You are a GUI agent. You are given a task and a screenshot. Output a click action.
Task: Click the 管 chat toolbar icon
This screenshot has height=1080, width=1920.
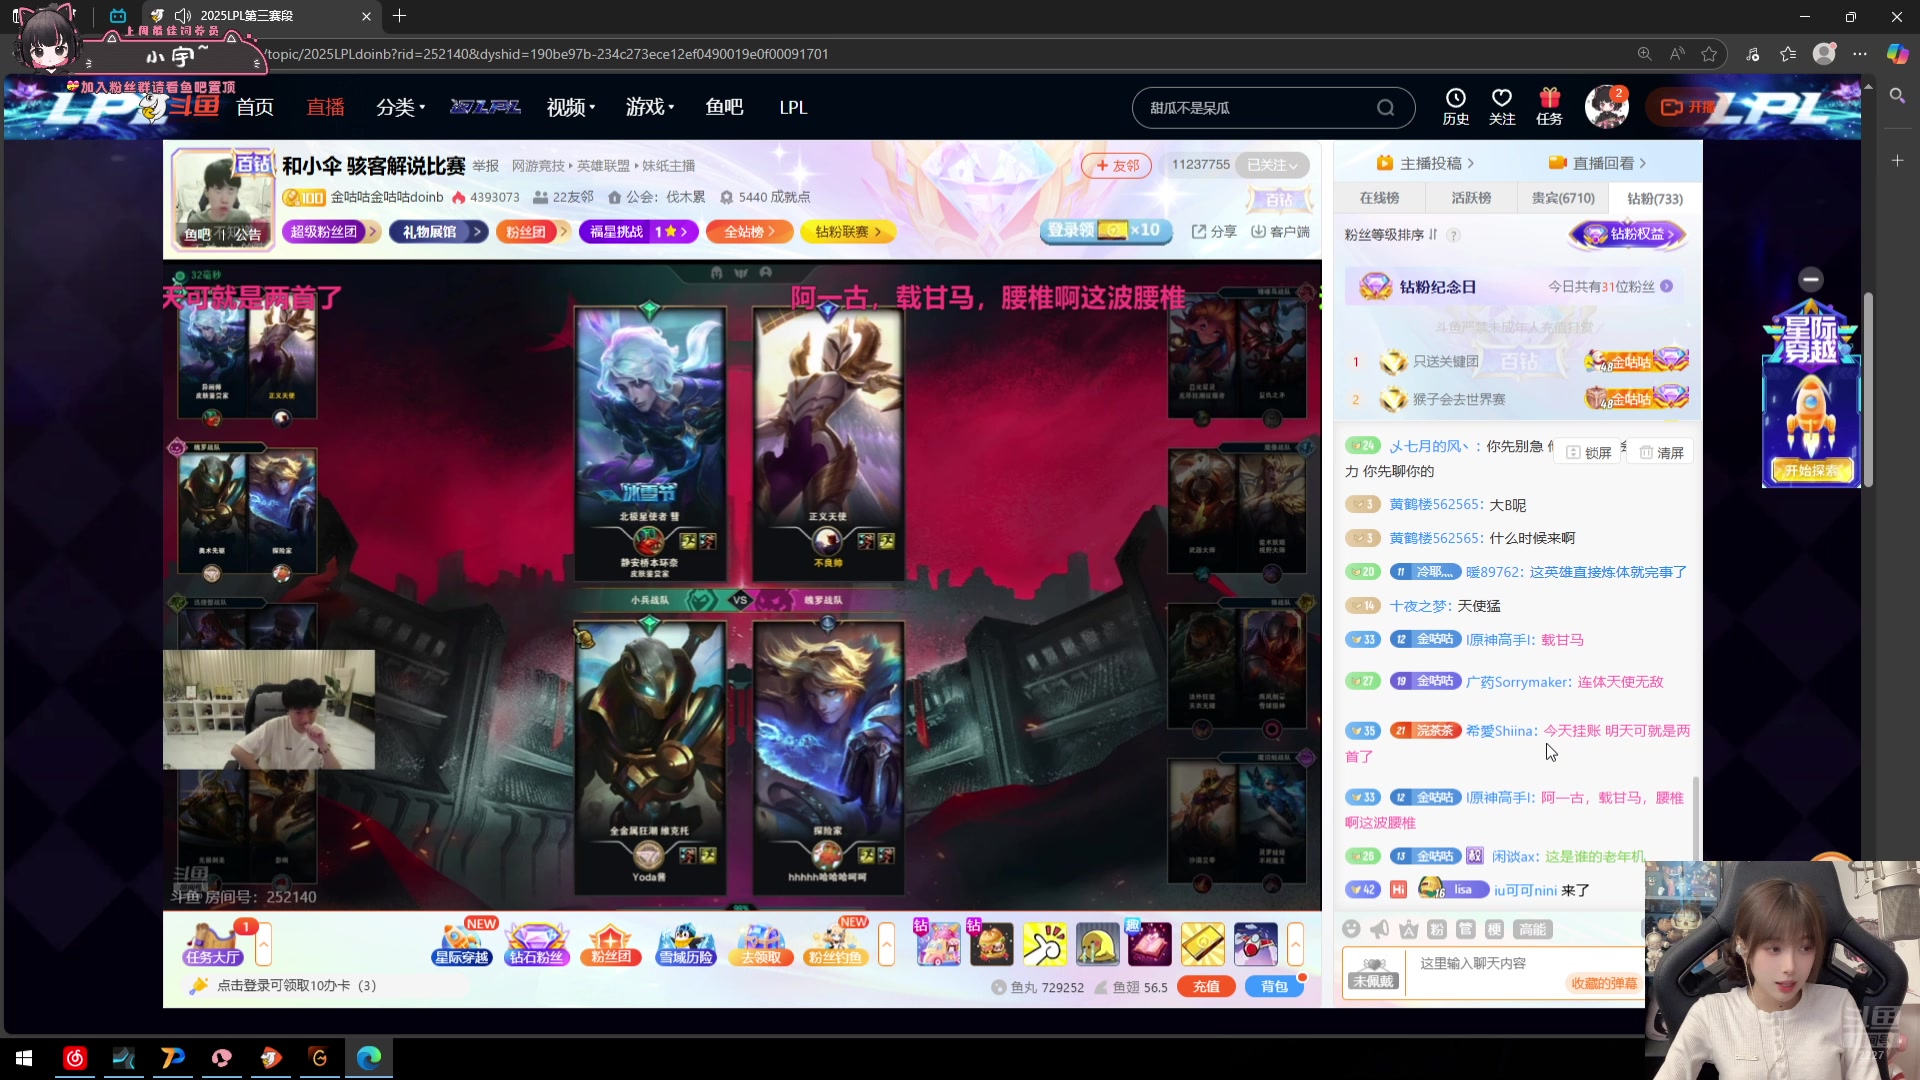1466,929
